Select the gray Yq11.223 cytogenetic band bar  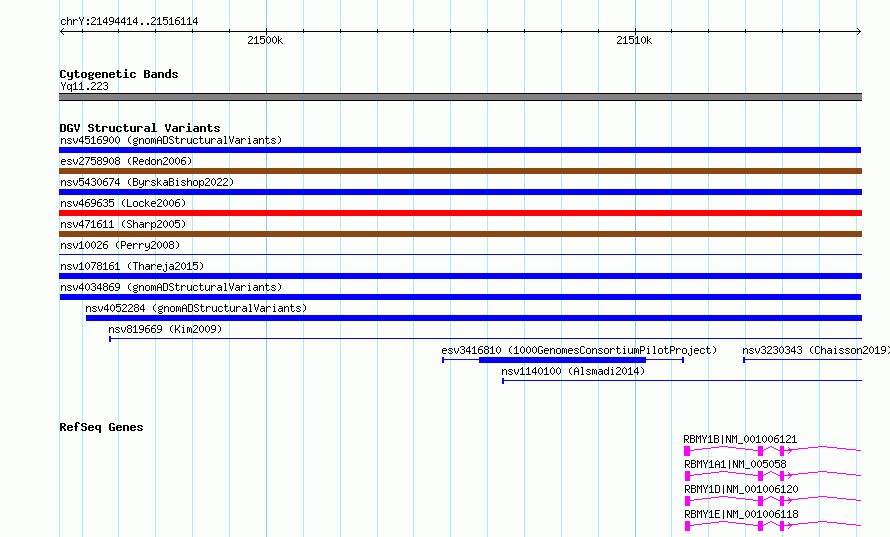pyautogui.click(x=460, y=97)
